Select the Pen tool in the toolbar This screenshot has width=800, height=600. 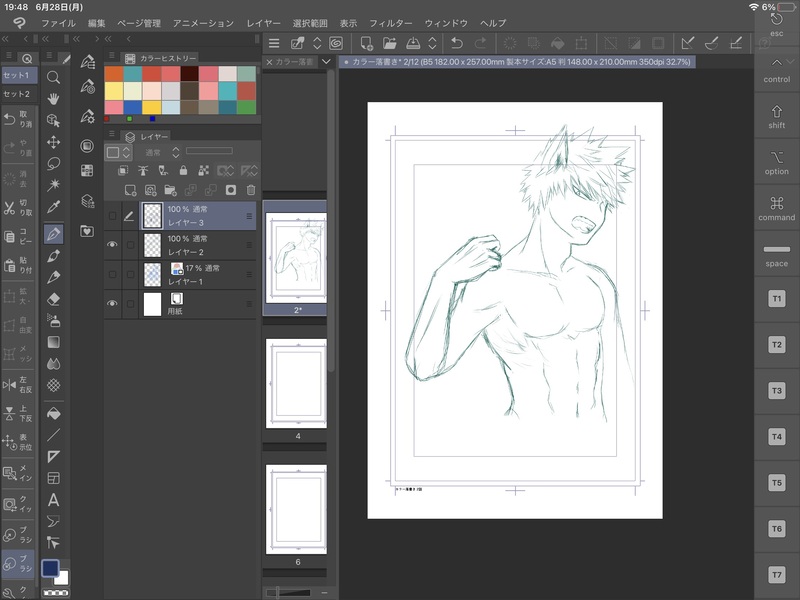pyautogui.click(x=54, y=233)
